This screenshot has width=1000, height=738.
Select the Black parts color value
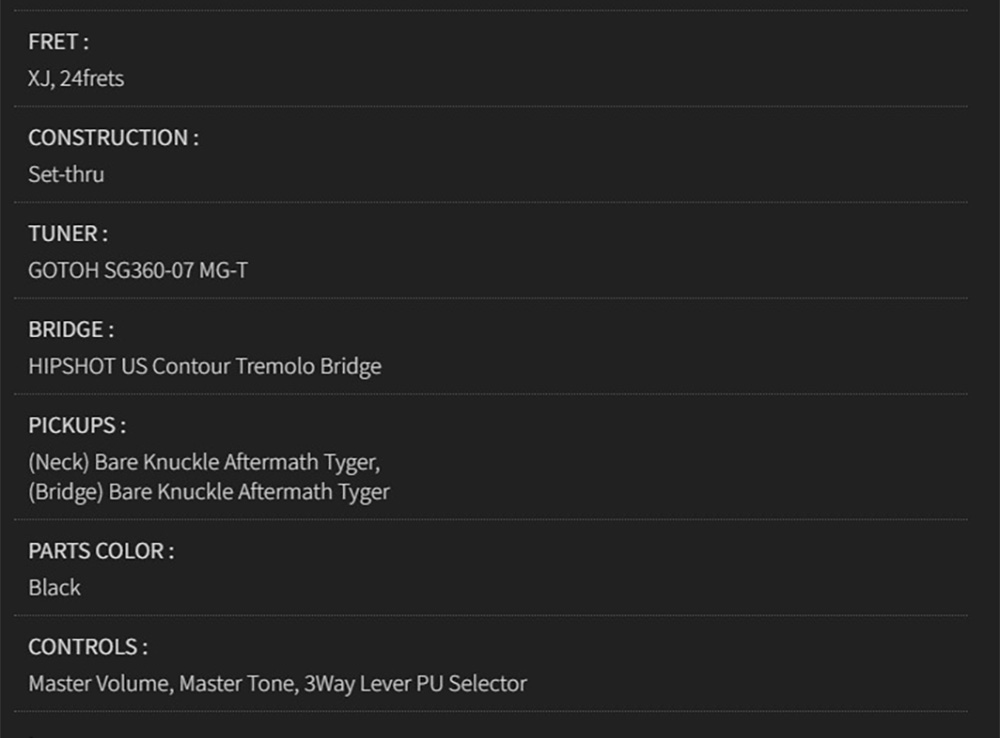pyautogui.click(x=54, y=587)
